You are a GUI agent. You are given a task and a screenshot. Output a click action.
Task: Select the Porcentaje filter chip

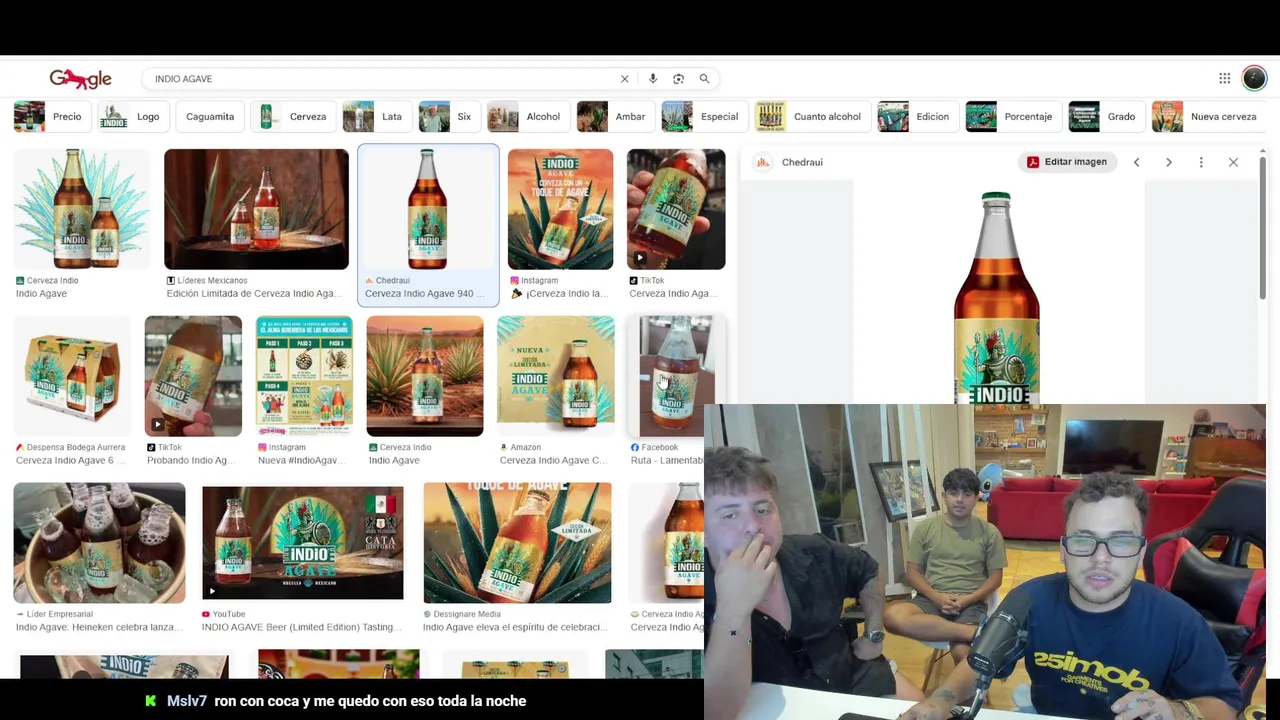click(x=1013, y=117)
